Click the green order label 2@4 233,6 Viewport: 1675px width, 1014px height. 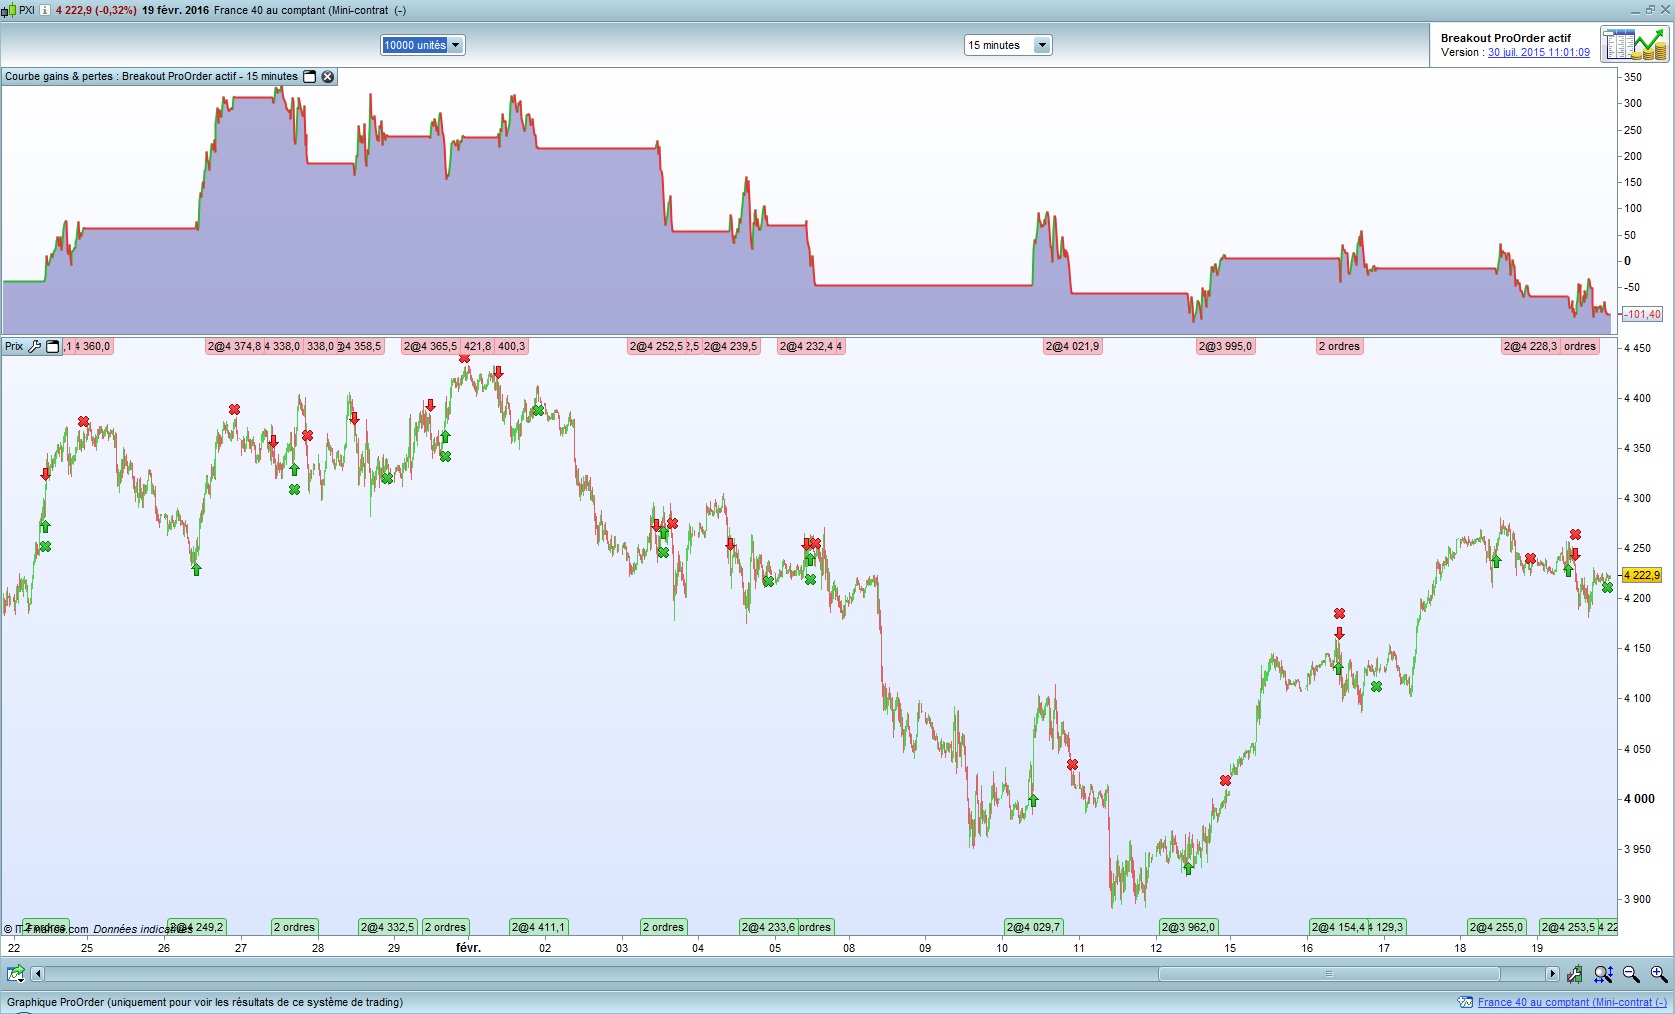pos(768,927)
